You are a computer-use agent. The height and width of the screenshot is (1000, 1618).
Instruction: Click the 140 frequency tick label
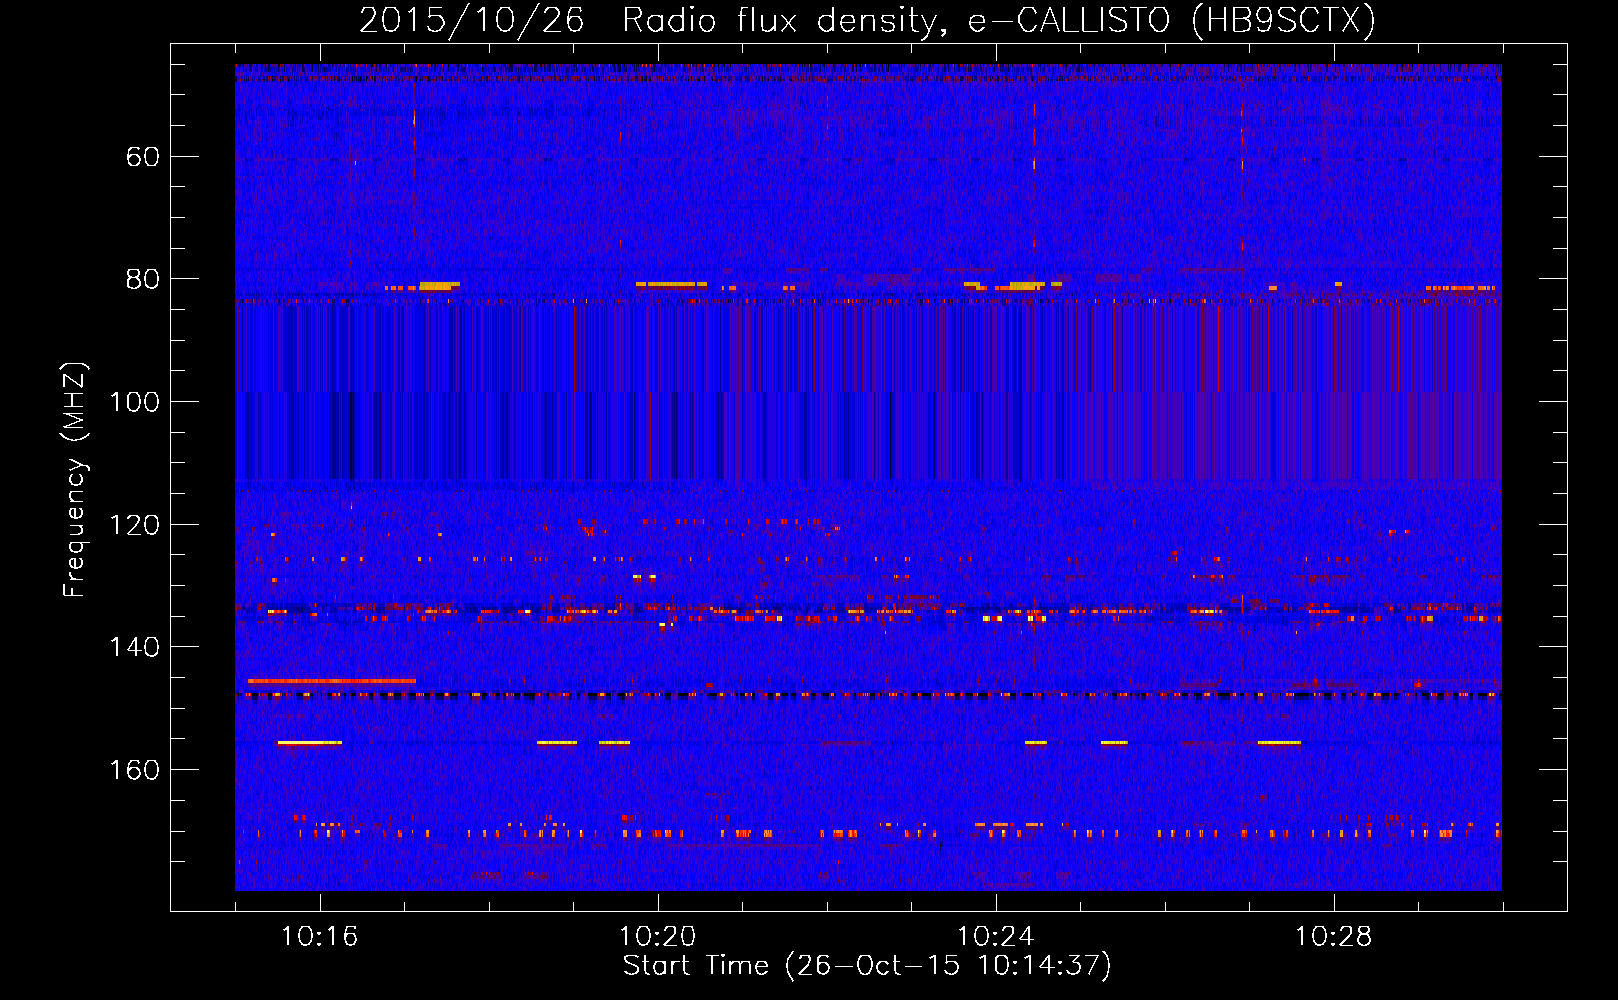(x=134, y=647)
